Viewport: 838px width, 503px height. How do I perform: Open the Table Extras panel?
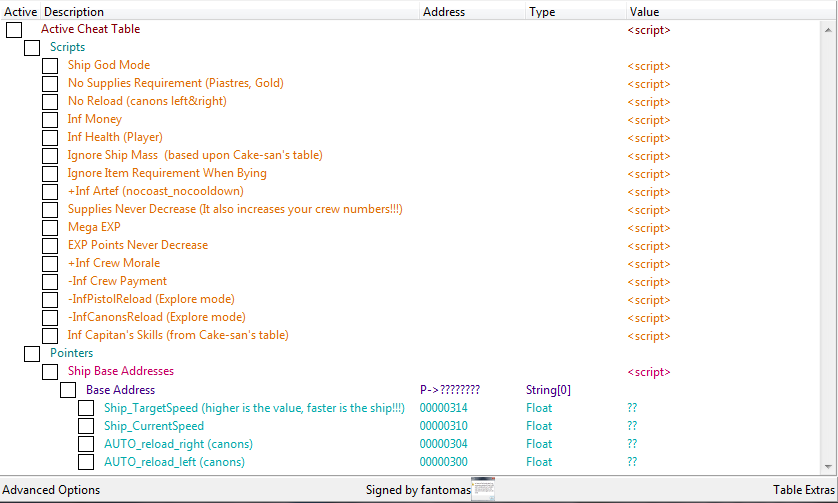(803, 490)
